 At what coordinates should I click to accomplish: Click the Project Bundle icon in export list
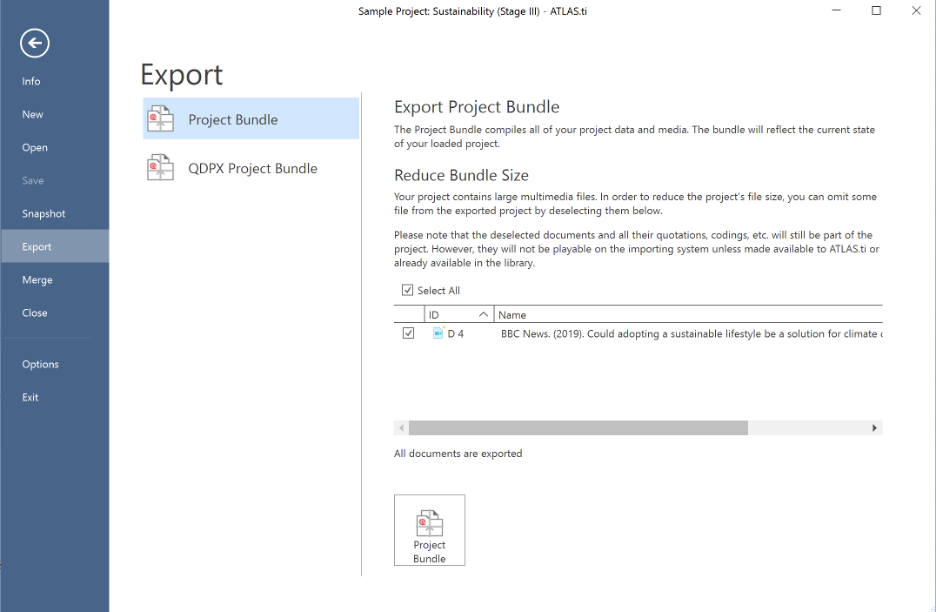pyautogui.click(x=160, y=119)
